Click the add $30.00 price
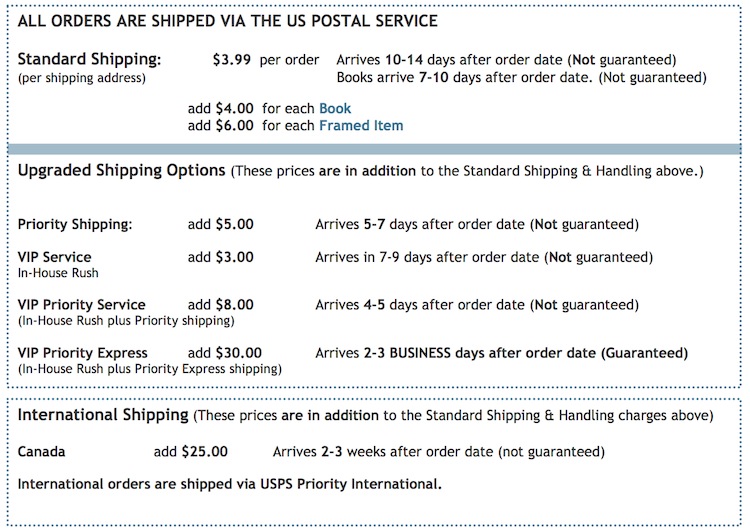This screenshot has height=532, width=750. [225, 353]
